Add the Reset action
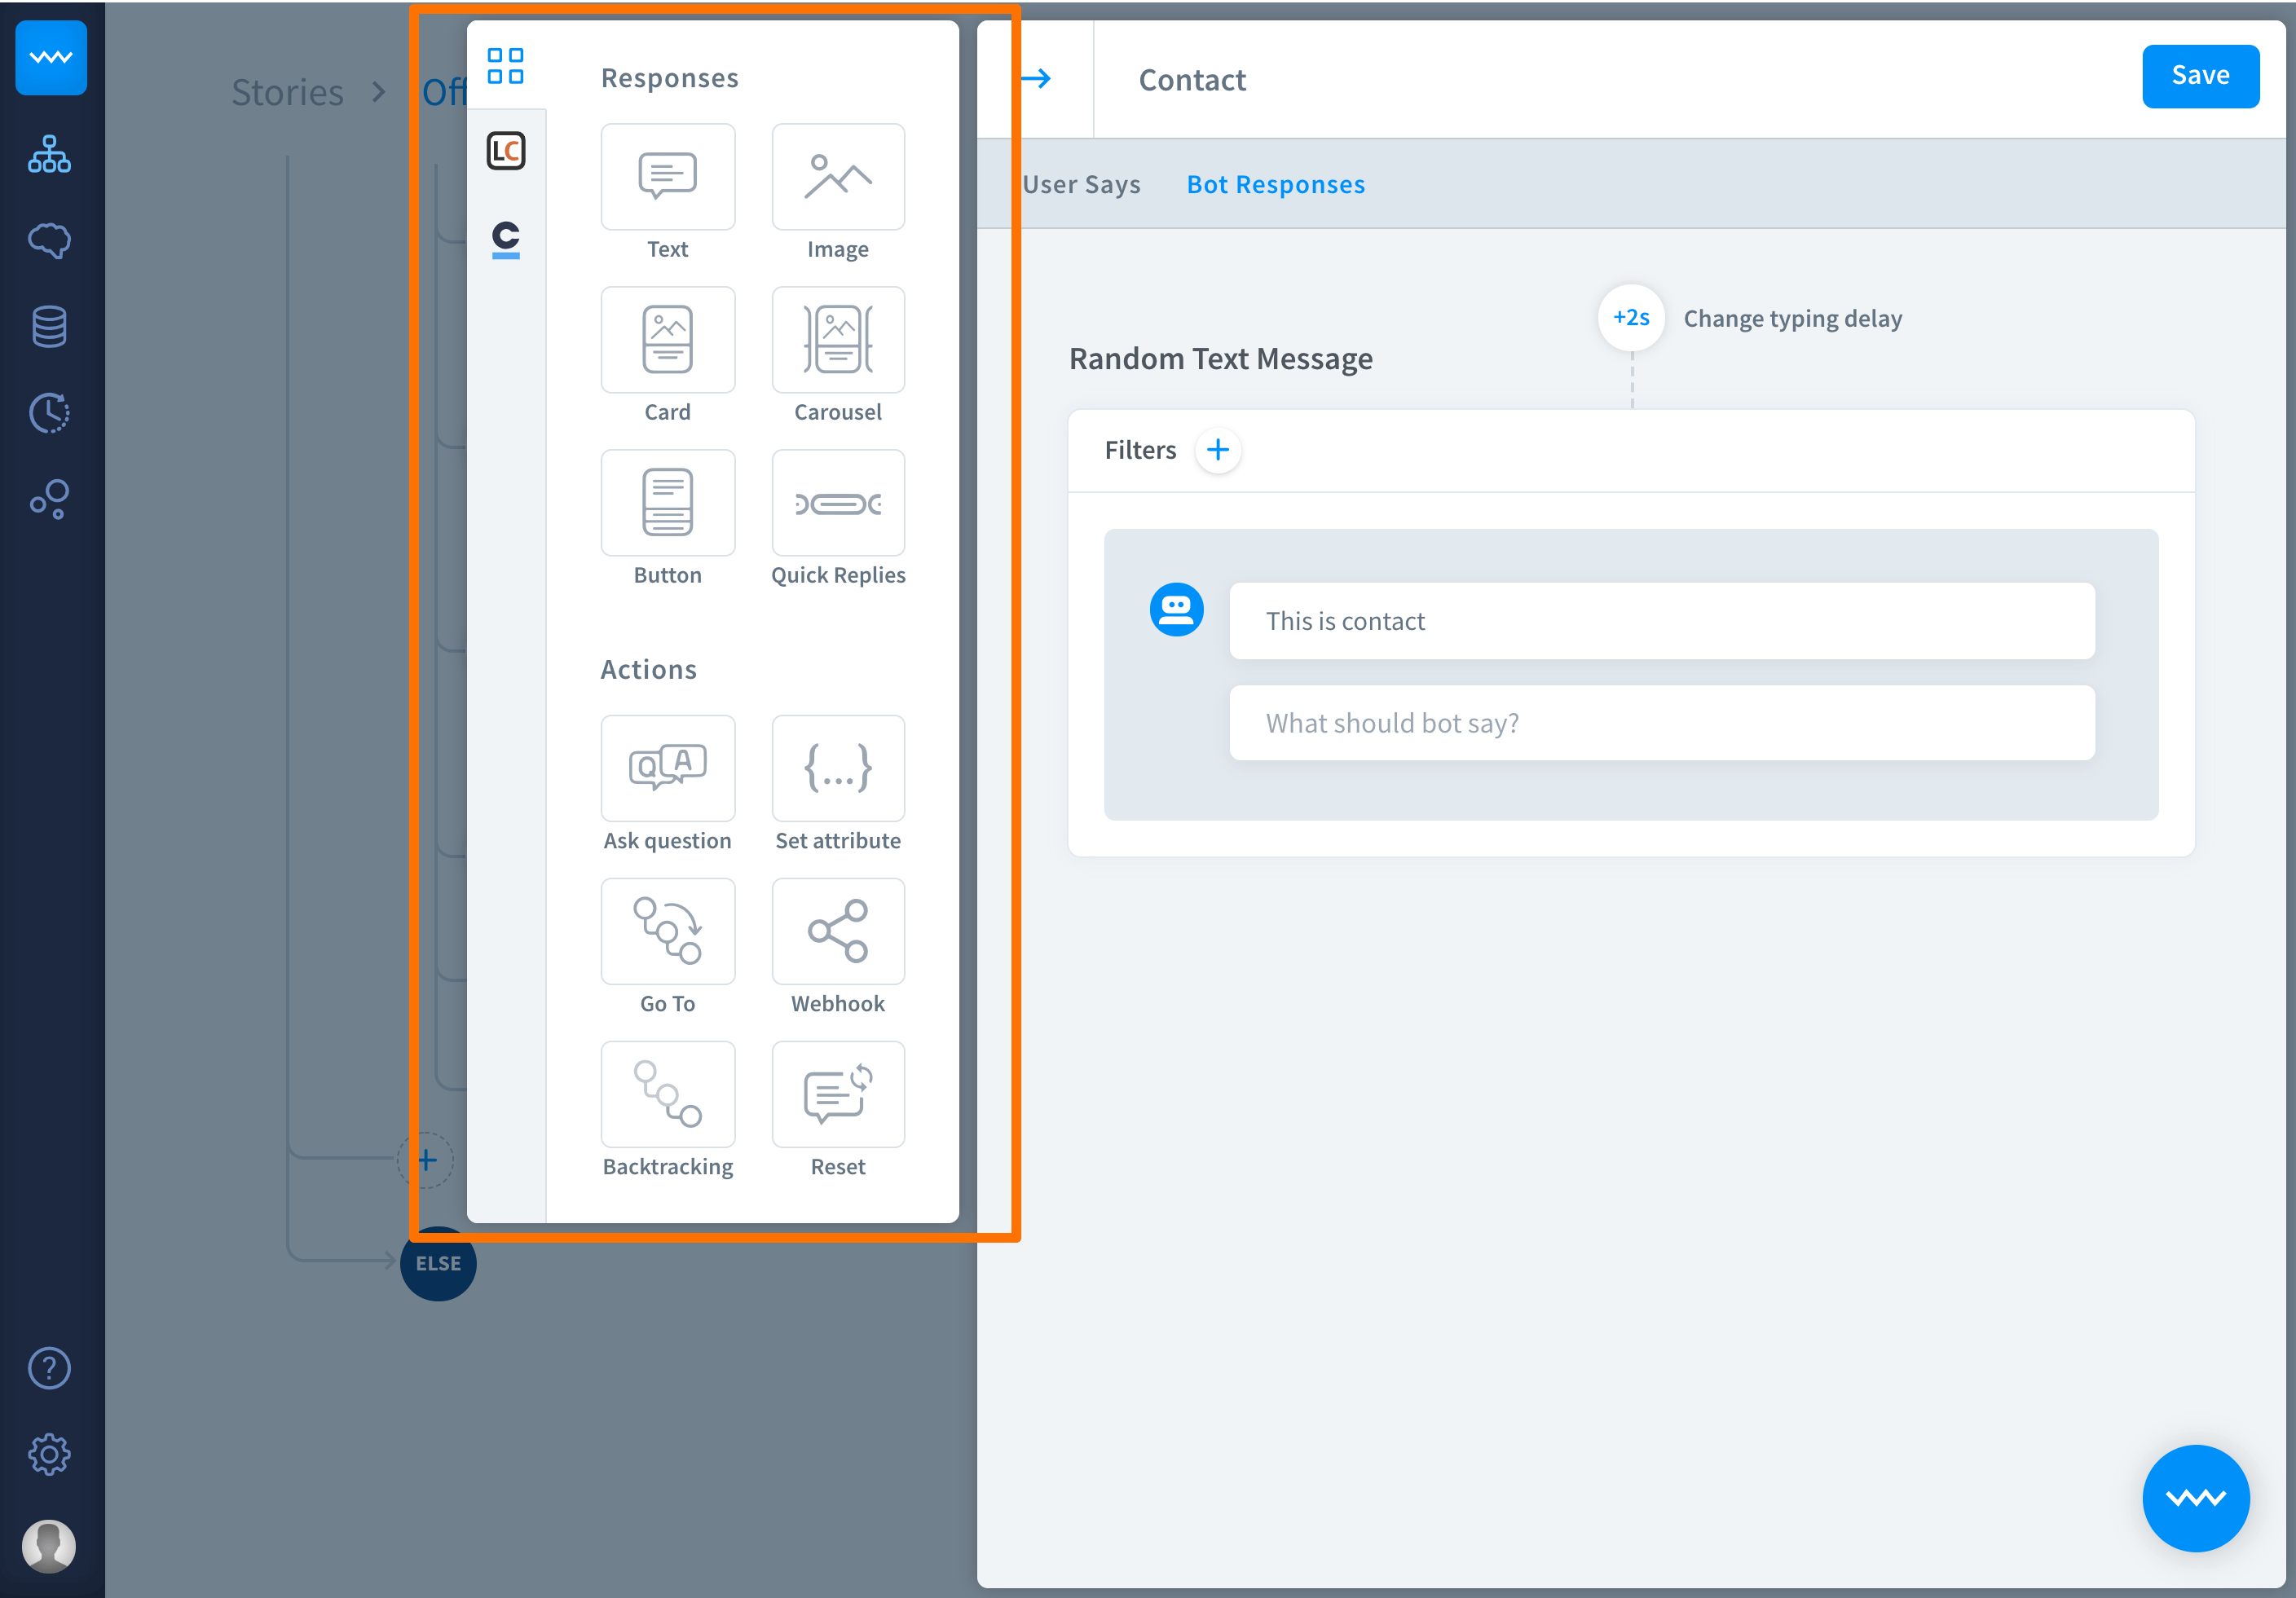2296x1598 pixels. pyautogui.click(x=837, y=1094)
